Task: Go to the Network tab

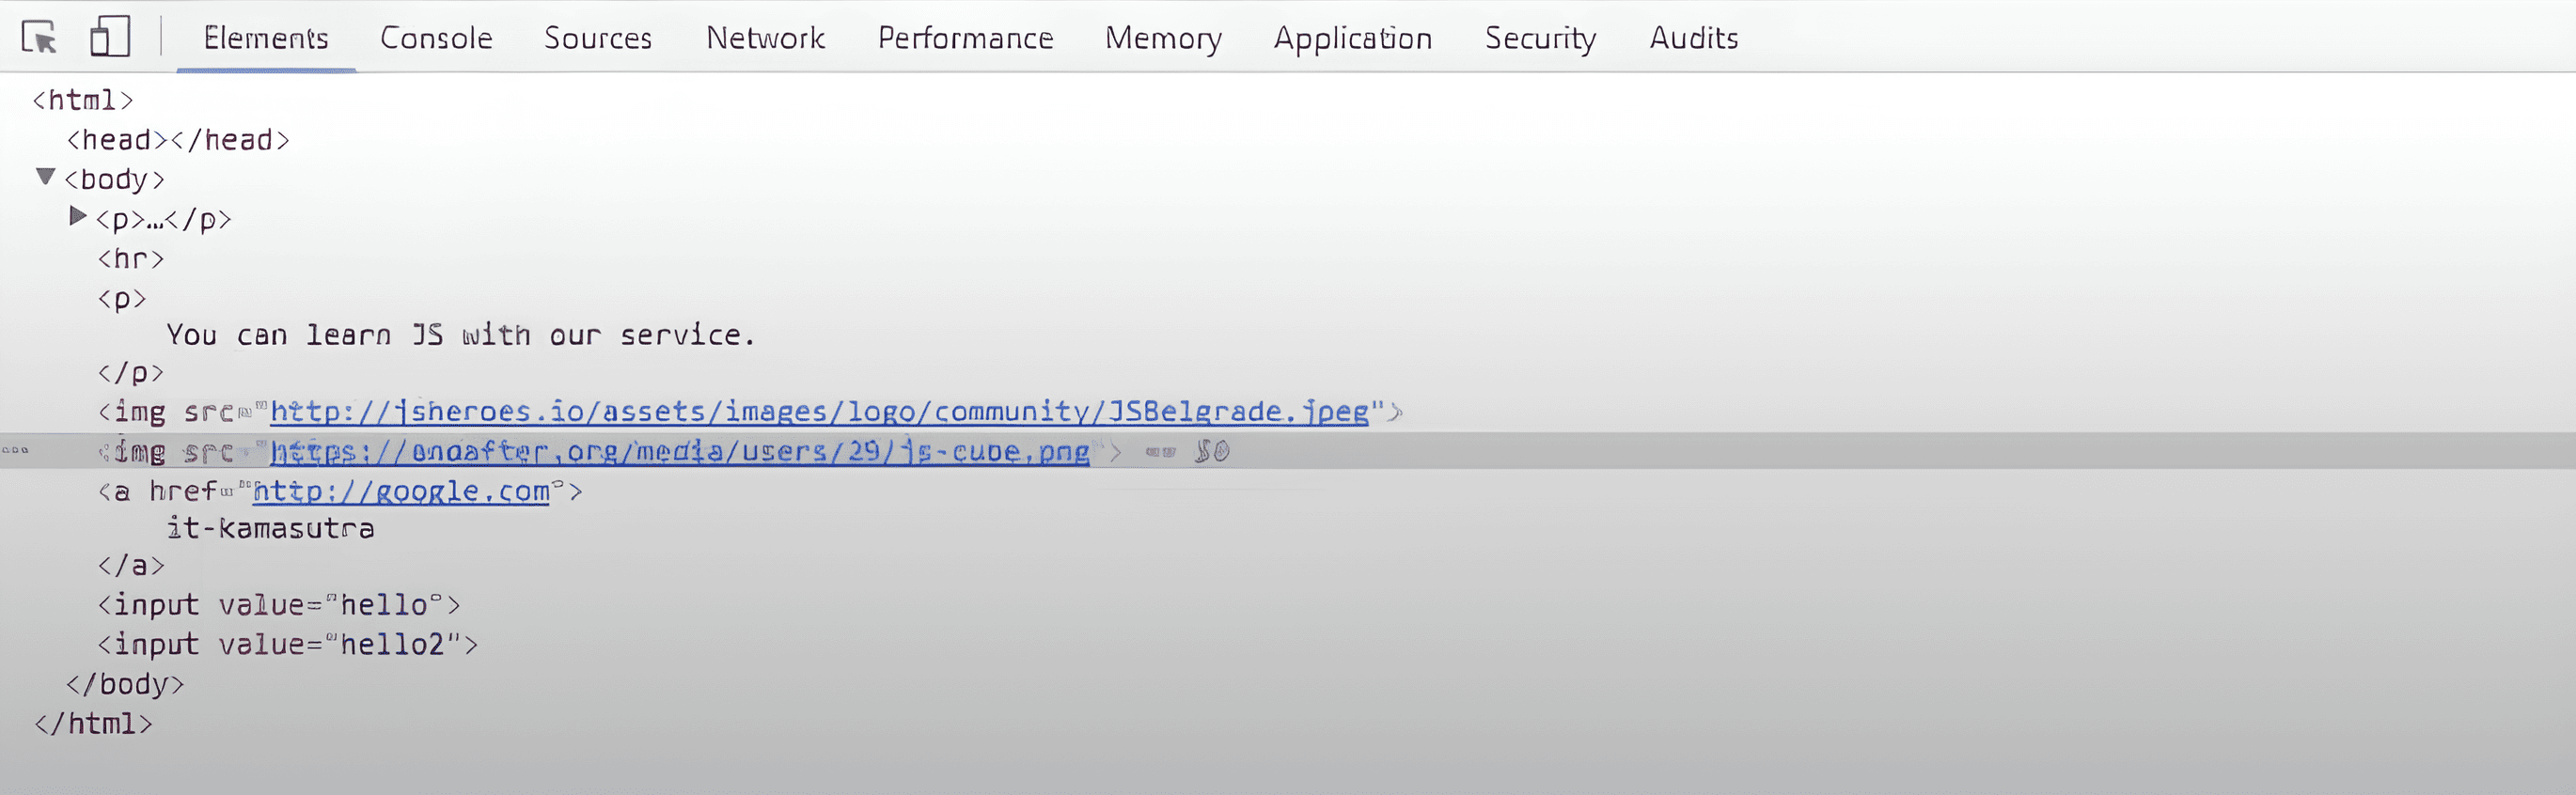Action: click(x=765, y=38)
